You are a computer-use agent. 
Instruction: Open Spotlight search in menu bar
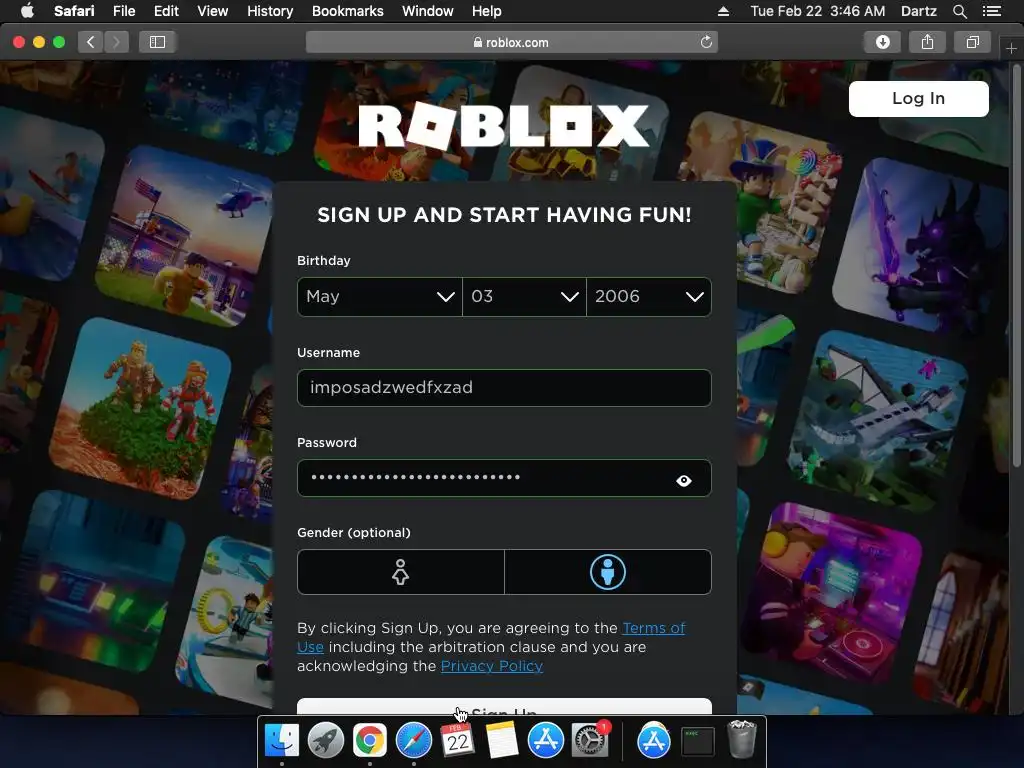(959, 11)
